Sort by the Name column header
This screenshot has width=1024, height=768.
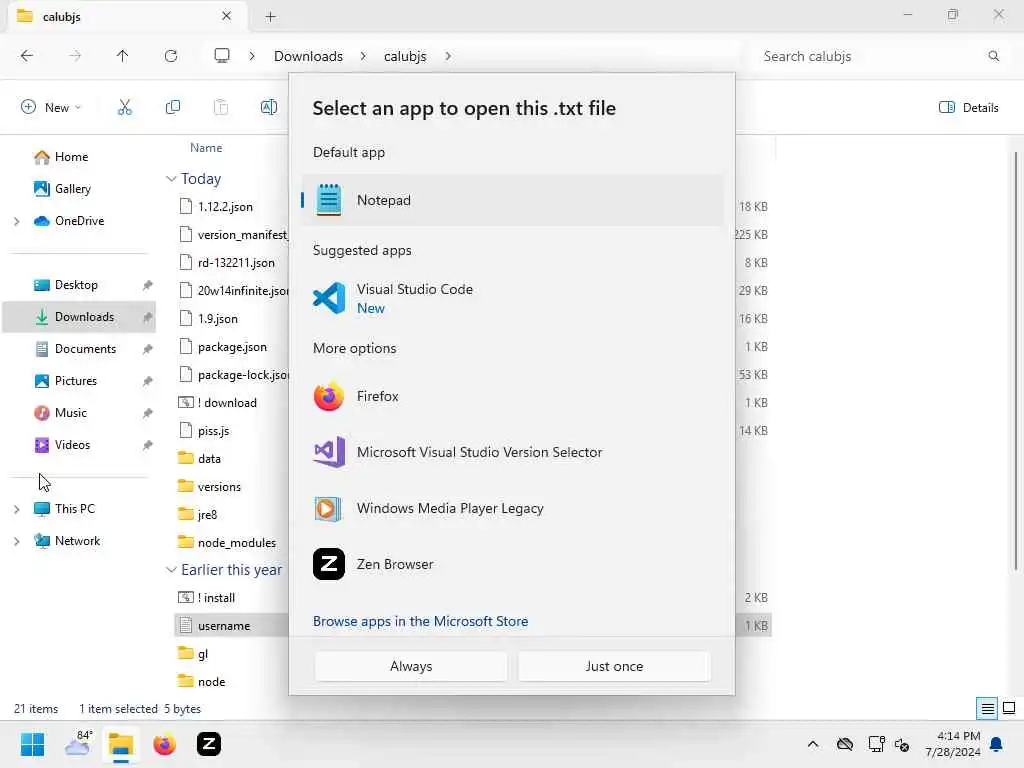pos(206,148)
